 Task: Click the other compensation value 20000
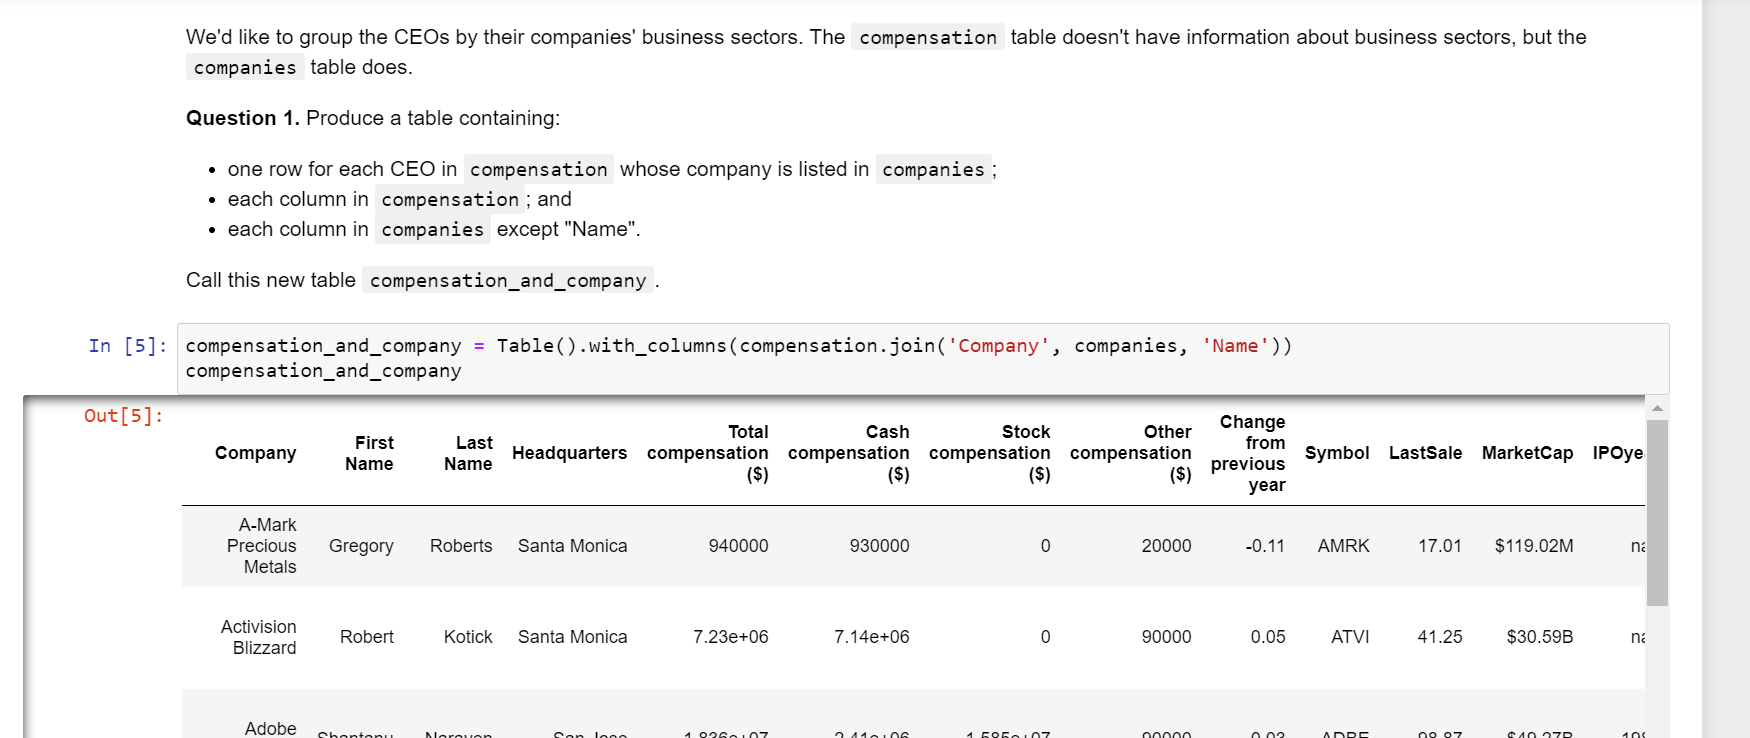(1166, 546)
